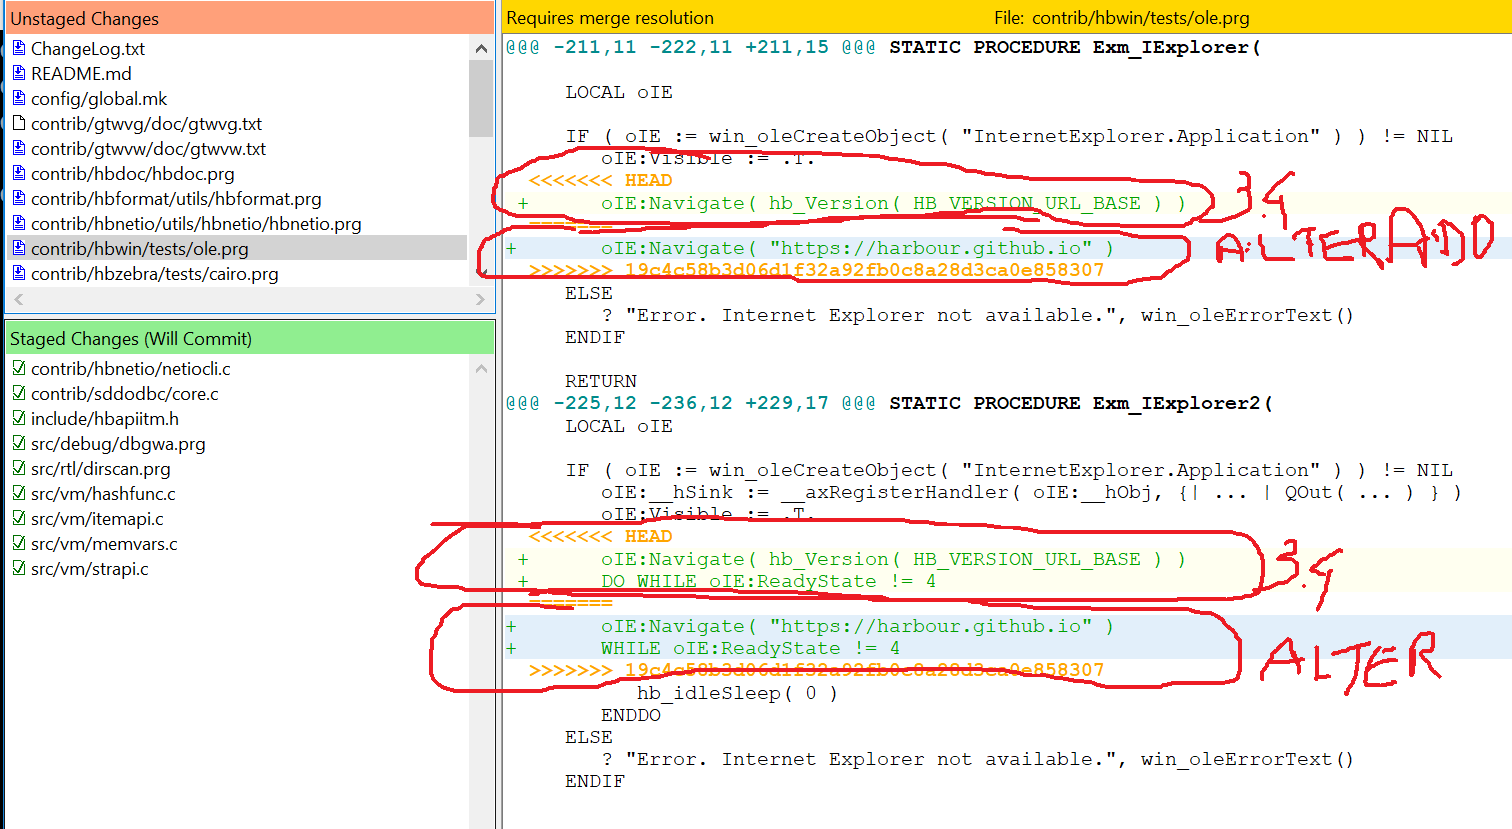Click the RETURN line in the diff
This screenshot has height=829, width=1512.
(601, 381)
